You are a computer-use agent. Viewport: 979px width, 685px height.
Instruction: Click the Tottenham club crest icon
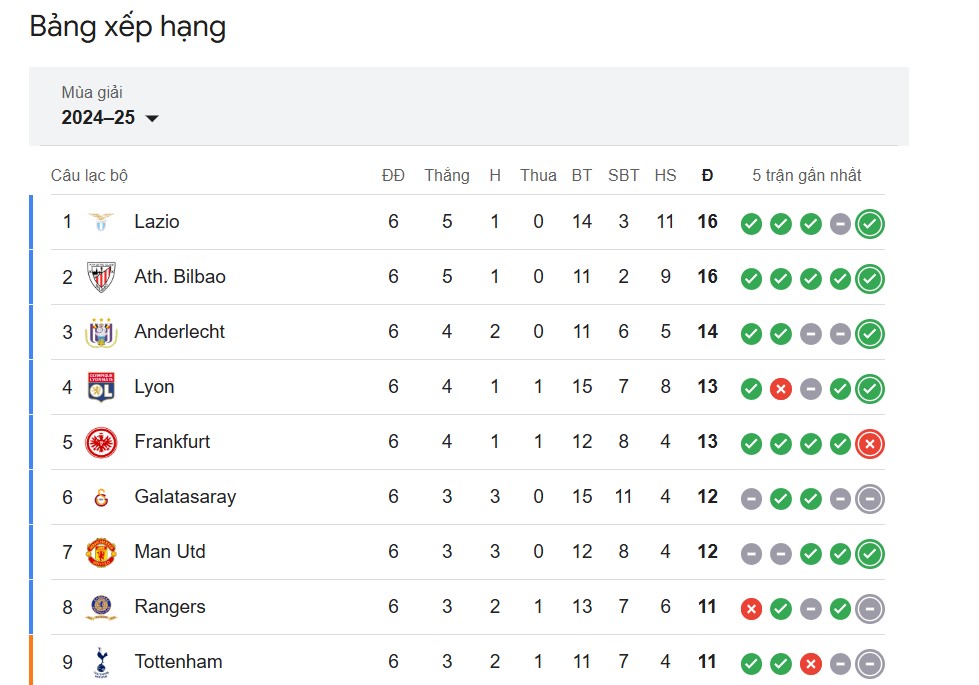tap(101, 662)
